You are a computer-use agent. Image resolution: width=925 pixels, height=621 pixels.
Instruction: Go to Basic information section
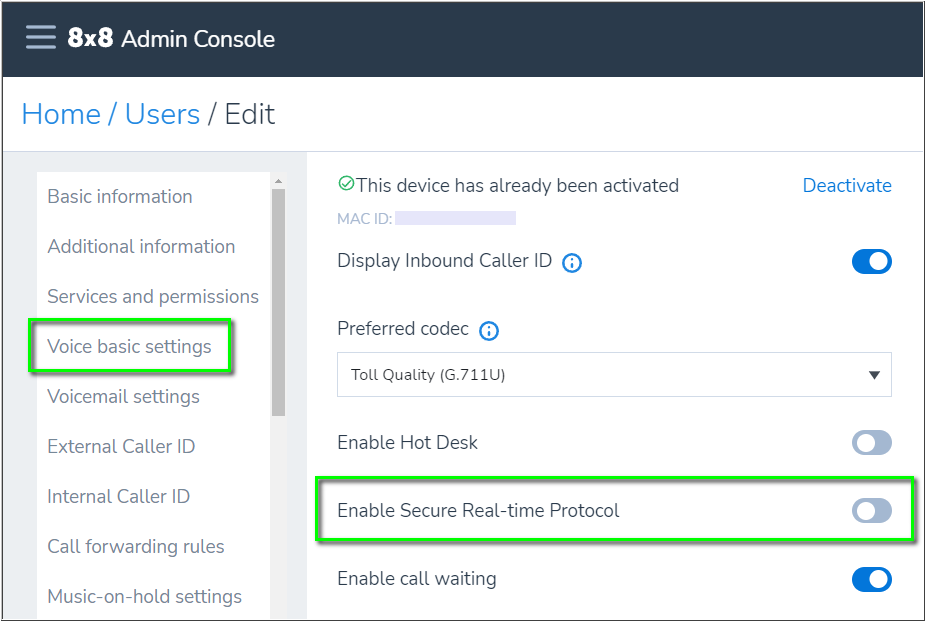tap(120, 196)
